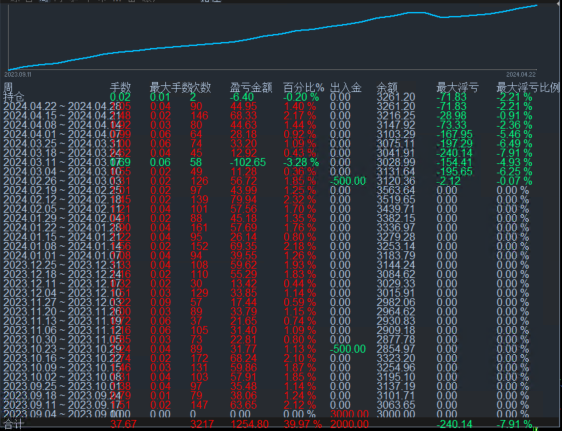
Task: Click the 最大手数 column header
Action: click(170, 87)
